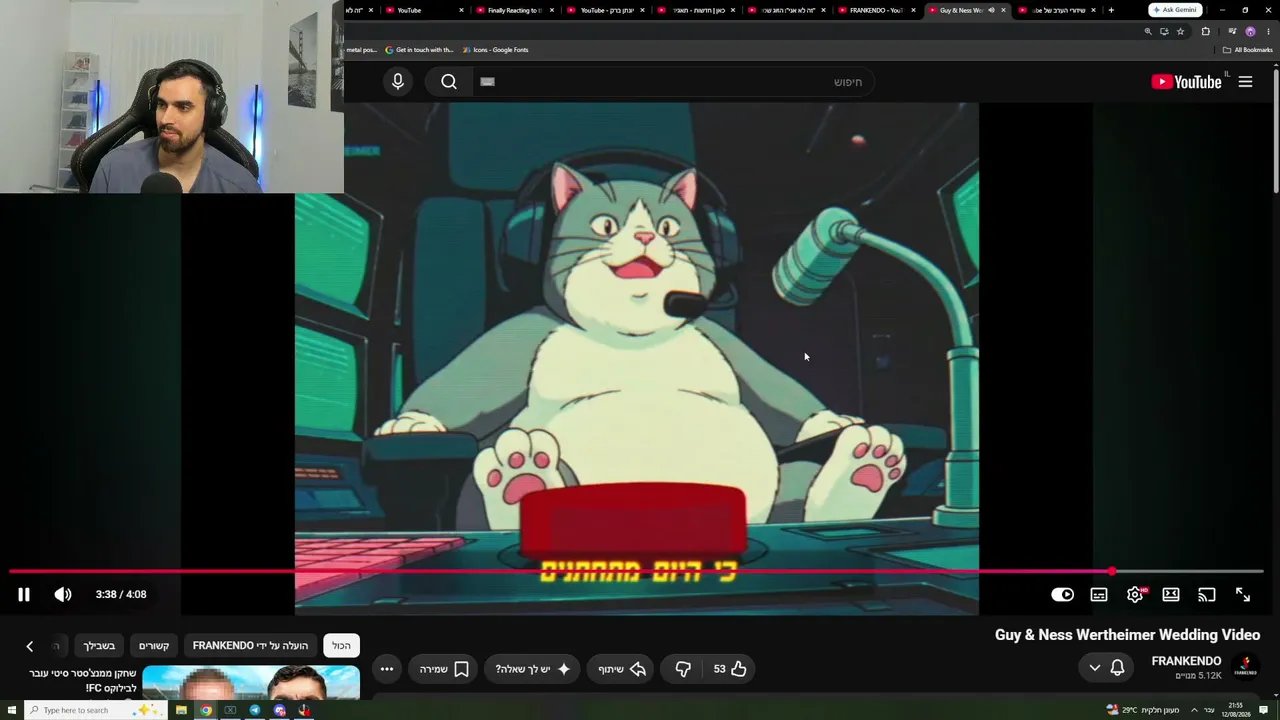Screen dimensions: 1280x720
Task: Switch to the 'YouTube - יונתן ברק' tab
Action: pos(605,10)
